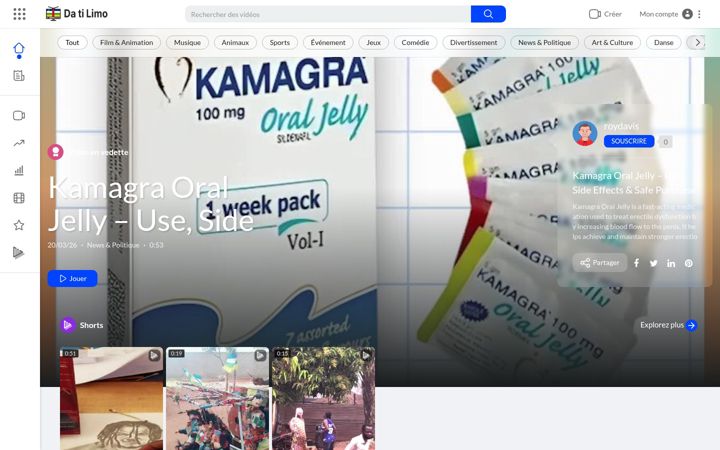
Task: Select the Musique category
Action: (x=187, y=42)
